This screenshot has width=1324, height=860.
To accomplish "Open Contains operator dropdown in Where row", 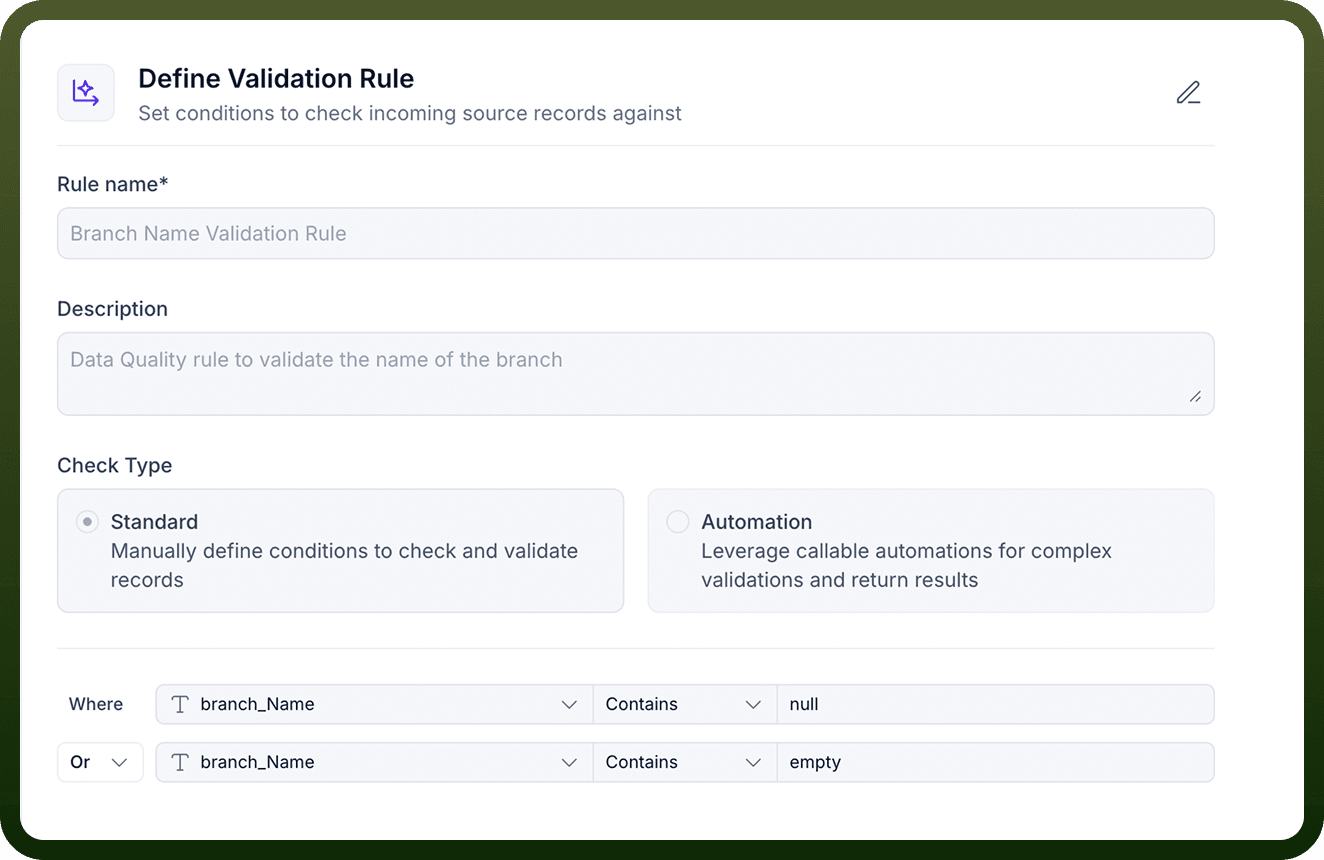I will [685, 704].
